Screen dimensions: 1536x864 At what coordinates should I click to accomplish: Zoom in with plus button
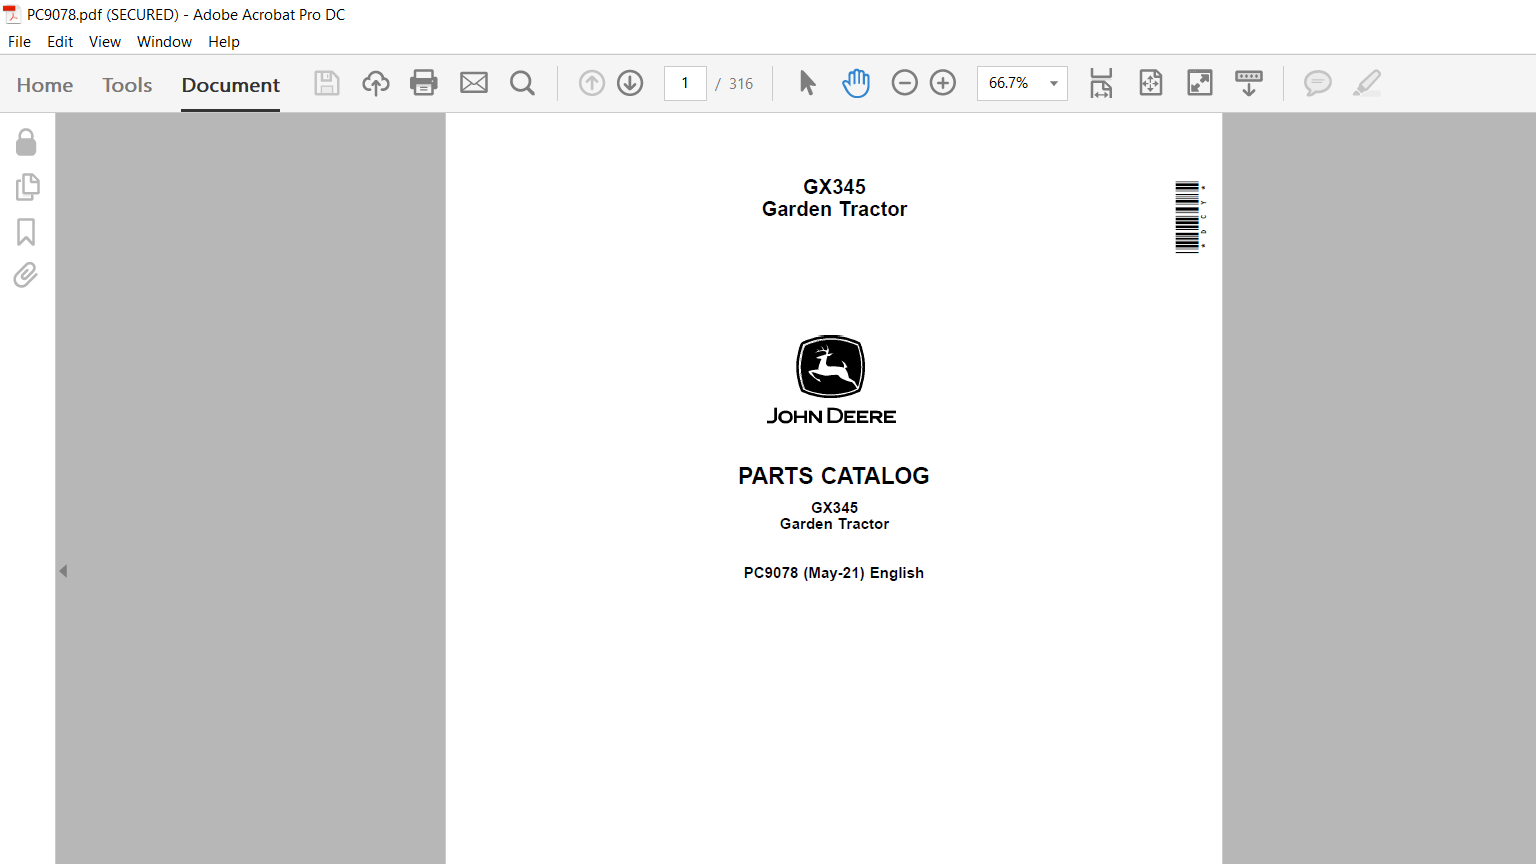point(943,83)
